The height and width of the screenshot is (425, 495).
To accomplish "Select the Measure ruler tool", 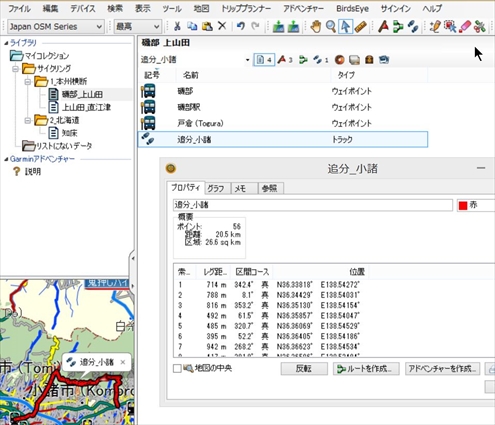I will click(361, 26).
